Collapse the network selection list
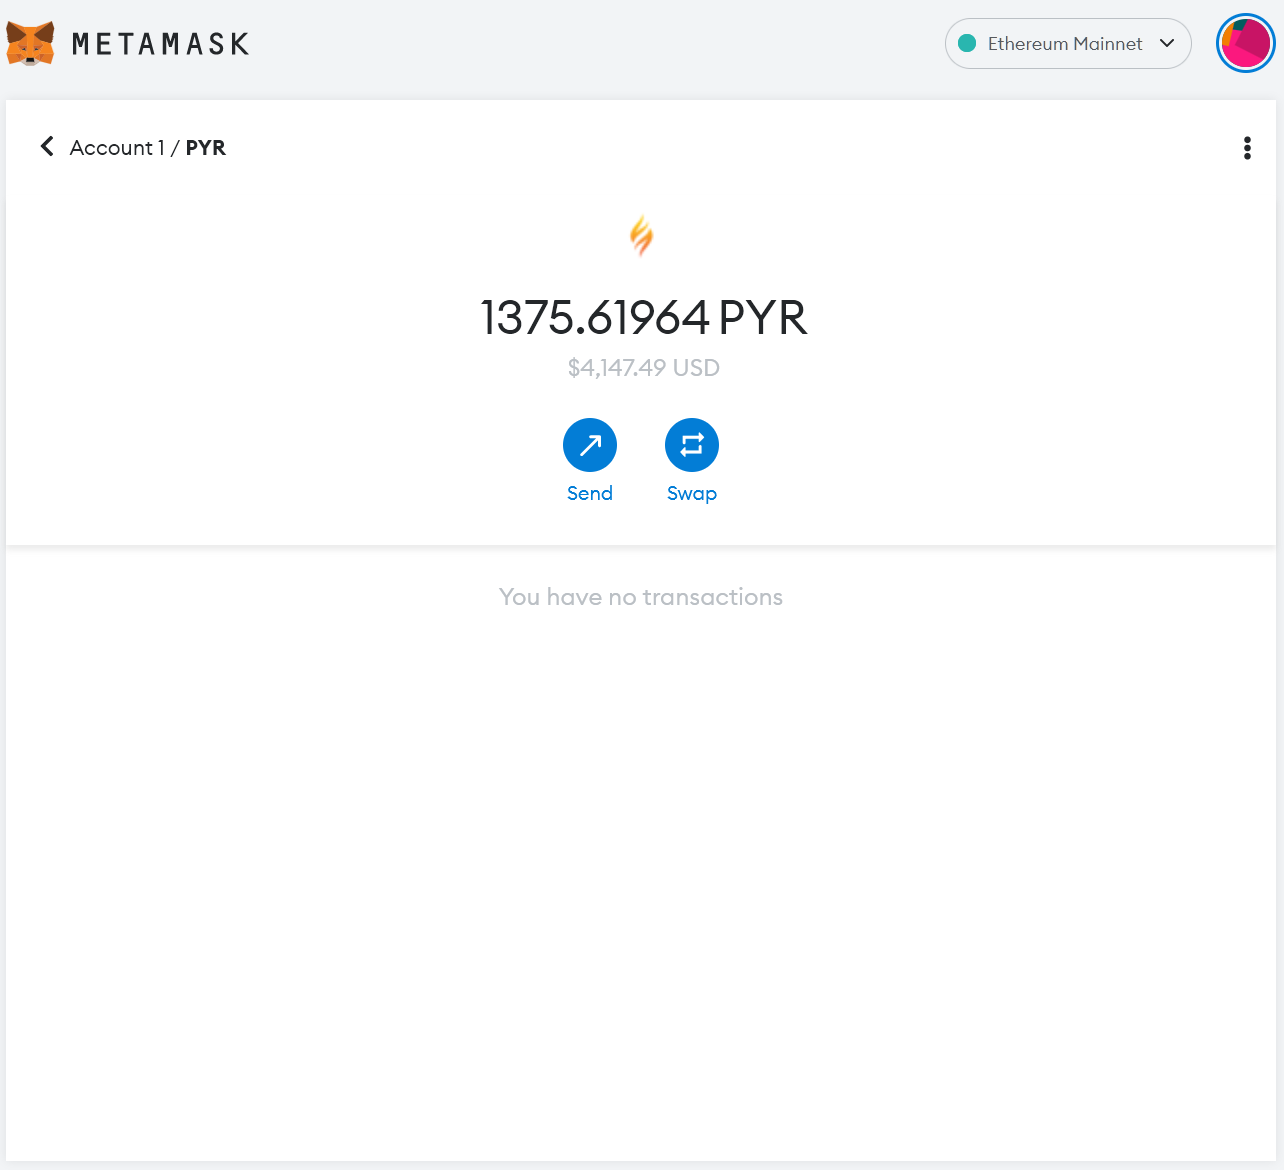The image size is (1284, 1170). point(1166,44)
